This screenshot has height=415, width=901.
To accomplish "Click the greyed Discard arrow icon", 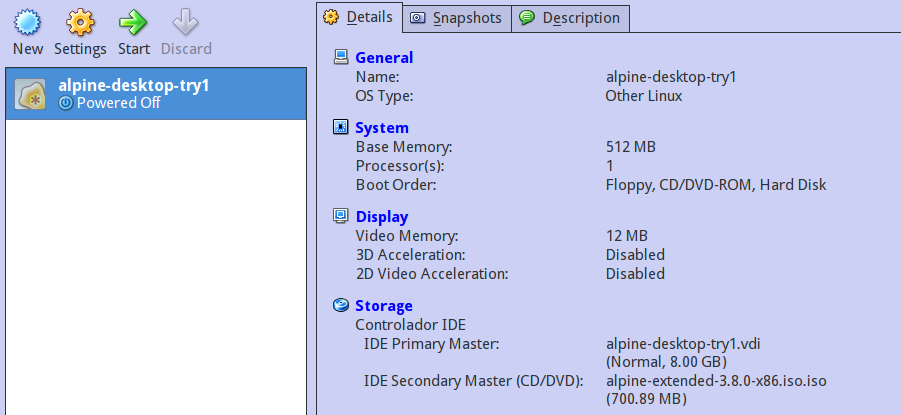I will click(x=186, y=23).
